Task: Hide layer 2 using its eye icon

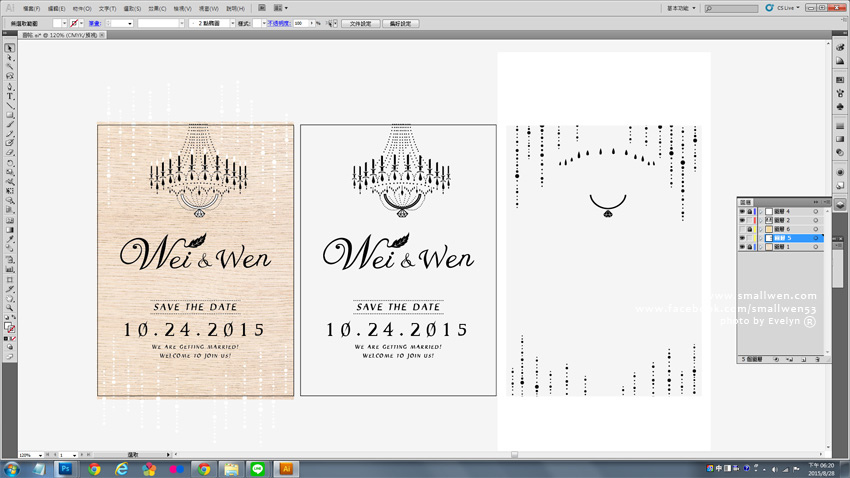Action: (742, 221)
